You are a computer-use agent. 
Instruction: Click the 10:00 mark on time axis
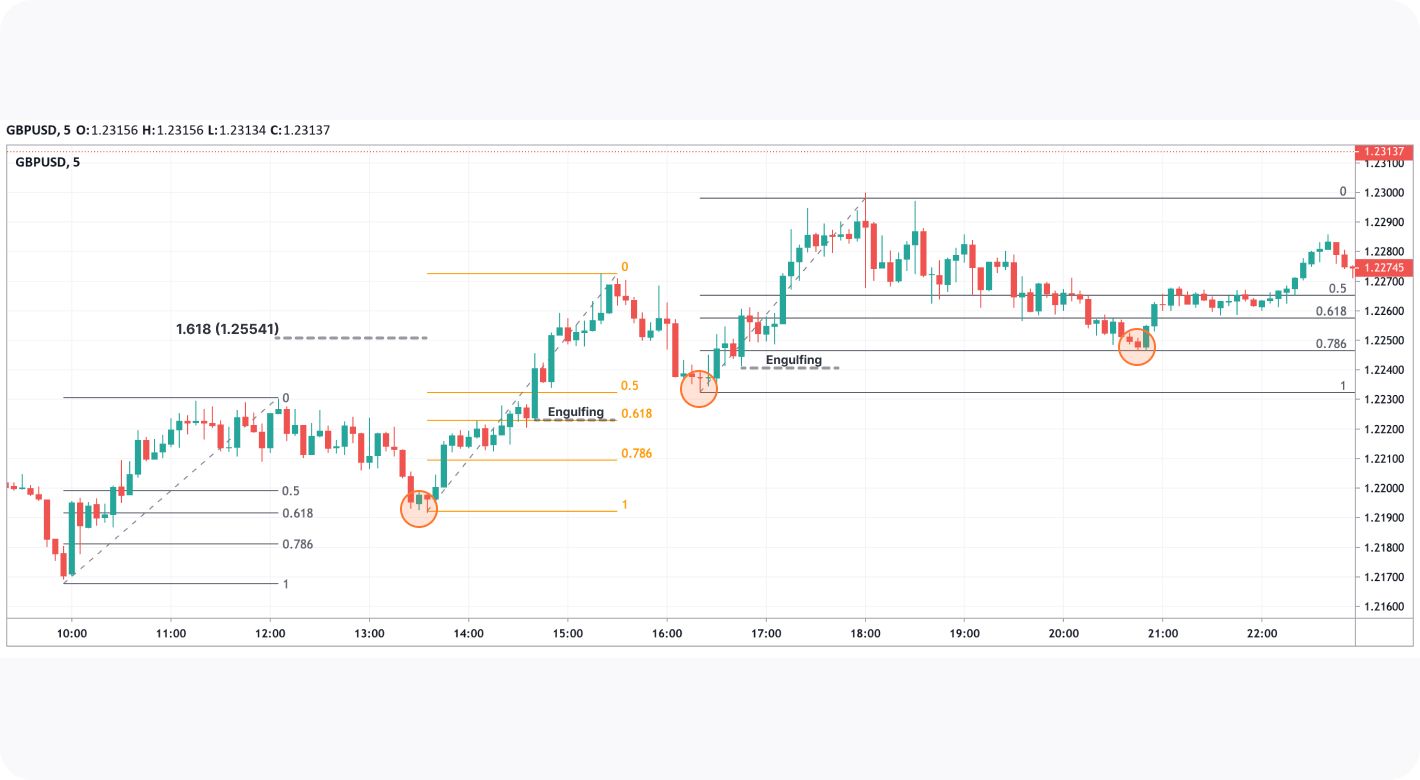coord(72,633)
